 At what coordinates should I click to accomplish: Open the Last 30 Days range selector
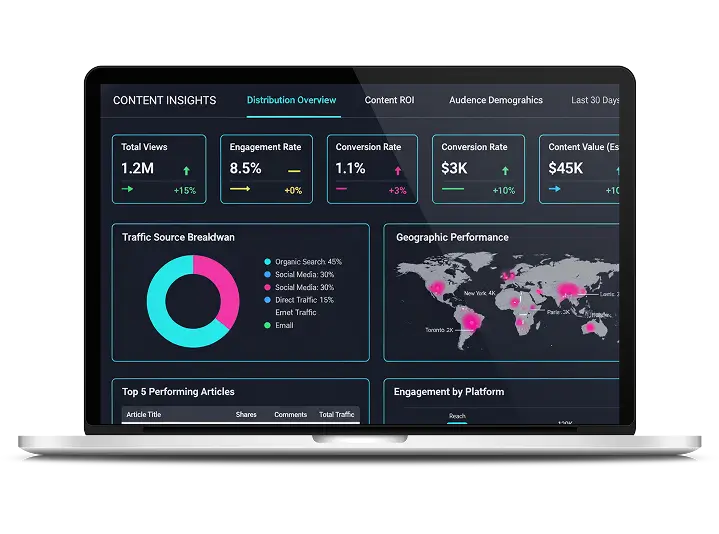click(595, 100)
